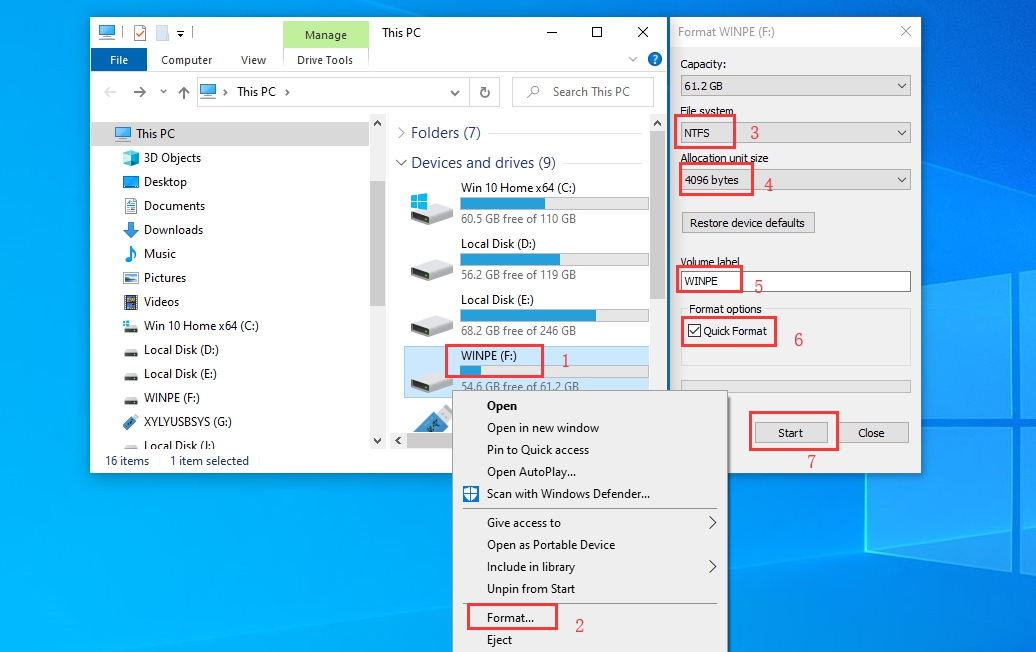Open Music in navigation pane
The image size is (1036, 652).
tap(159, 254)
